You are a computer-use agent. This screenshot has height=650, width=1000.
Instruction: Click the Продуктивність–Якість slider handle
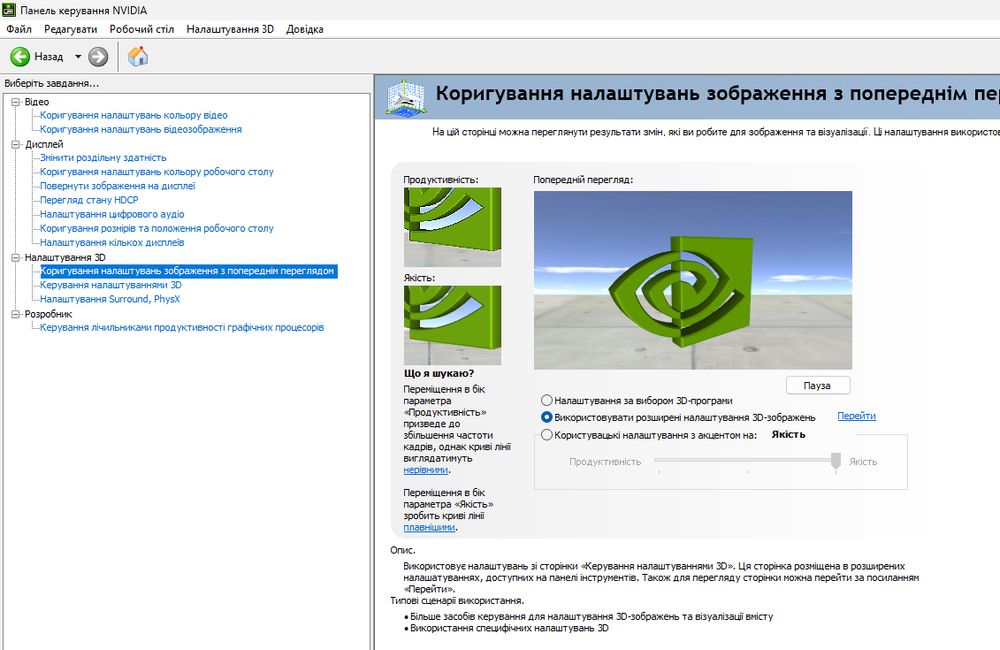(x=835, y=461)
